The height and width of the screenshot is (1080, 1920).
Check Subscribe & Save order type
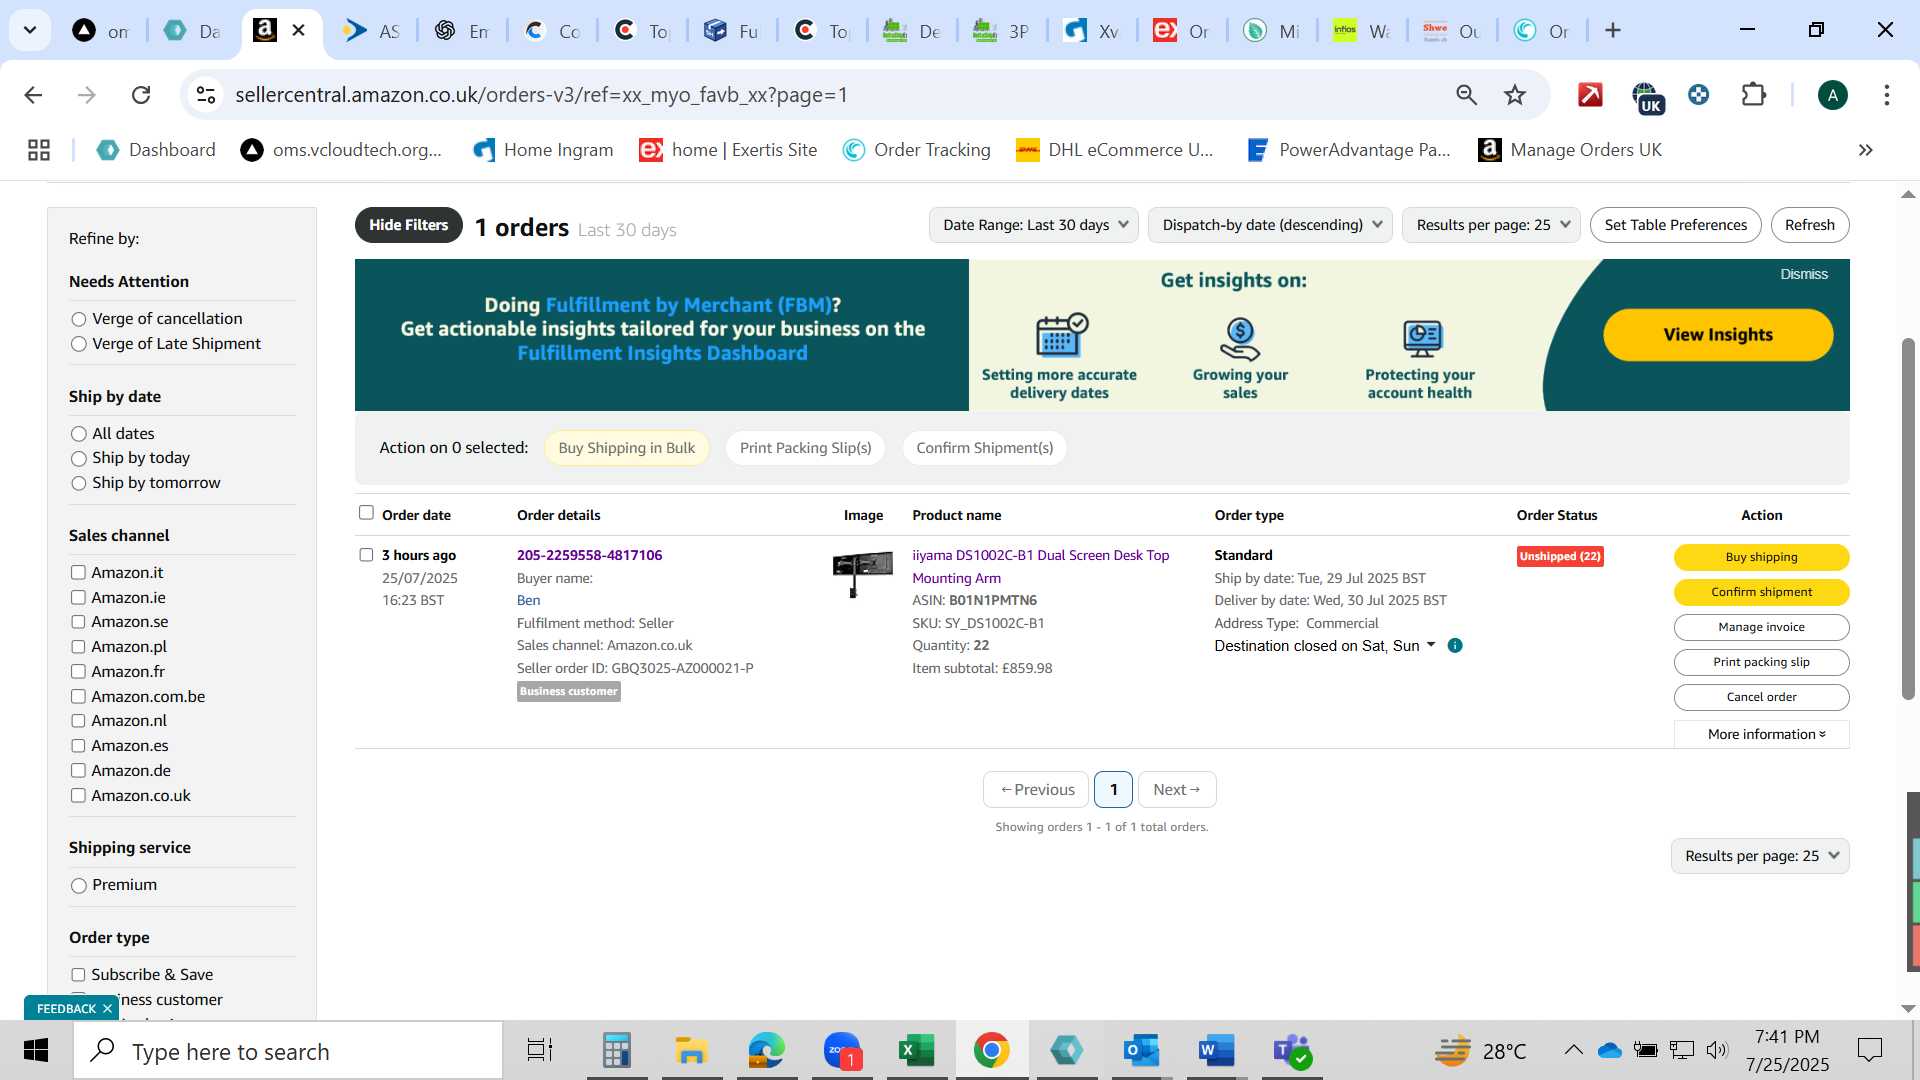(x=78, y=975)
